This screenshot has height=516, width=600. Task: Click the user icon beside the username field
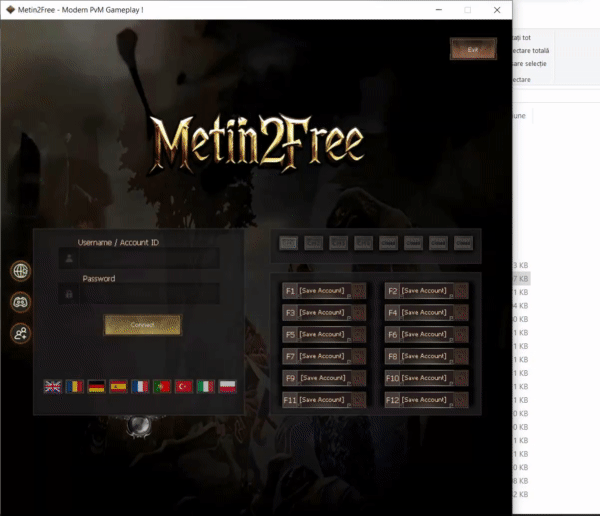click(x=69, y=258)
